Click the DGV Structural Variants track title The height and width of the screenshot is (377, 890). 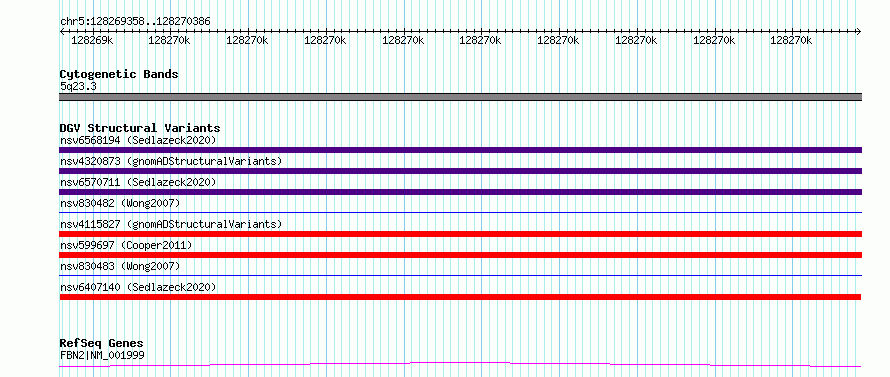click(140, 128)
